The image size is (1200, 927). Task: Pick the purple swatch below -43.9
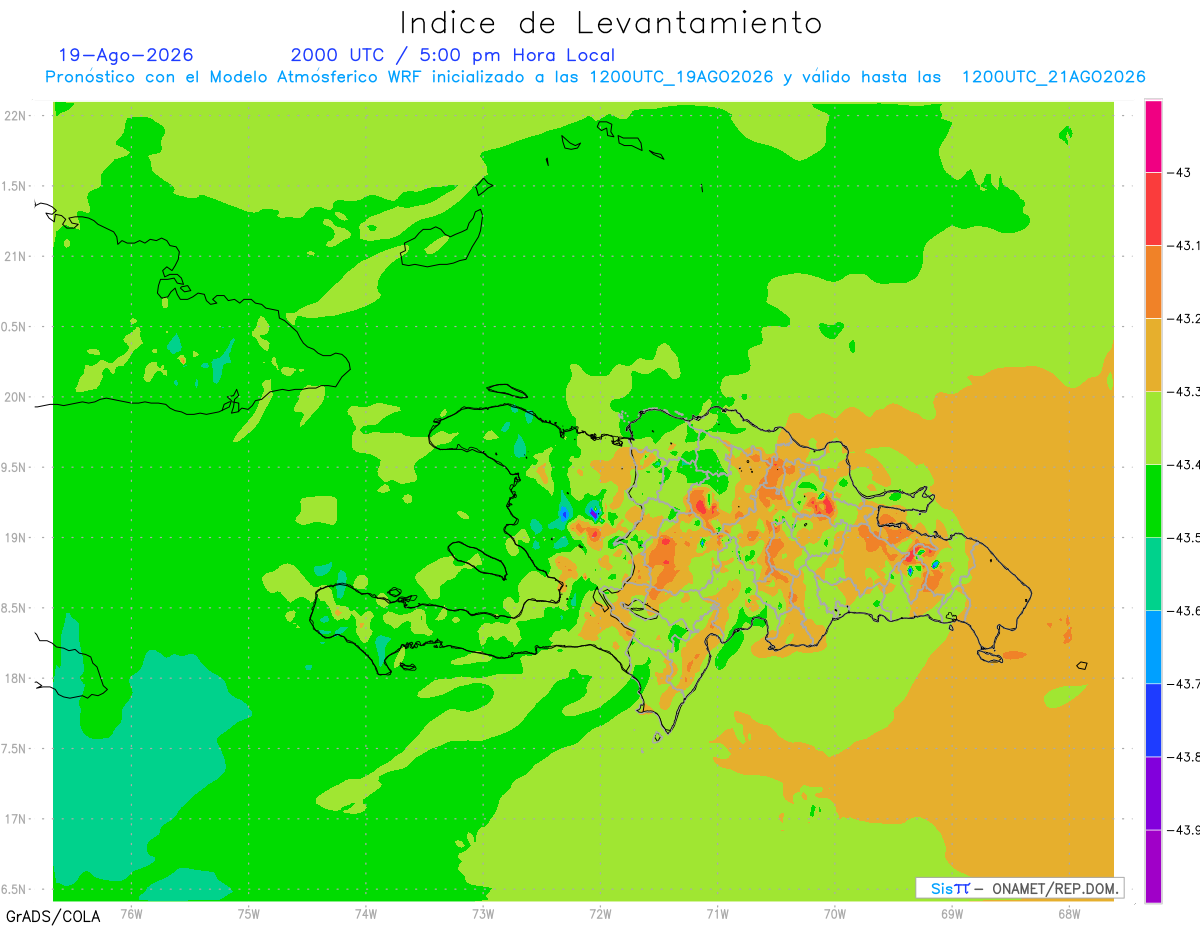[x=1153, y=866]
